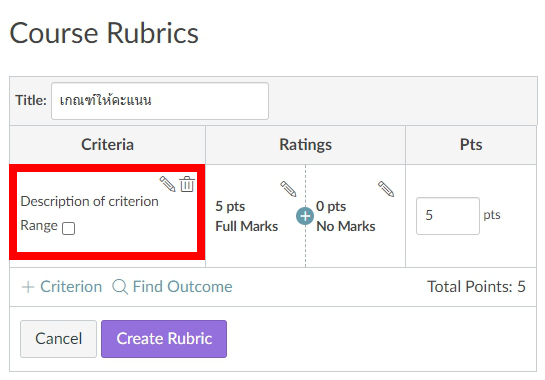This screenshot has height=380, width=545.
Task: Click the Criteria column header
Action: 107,145
